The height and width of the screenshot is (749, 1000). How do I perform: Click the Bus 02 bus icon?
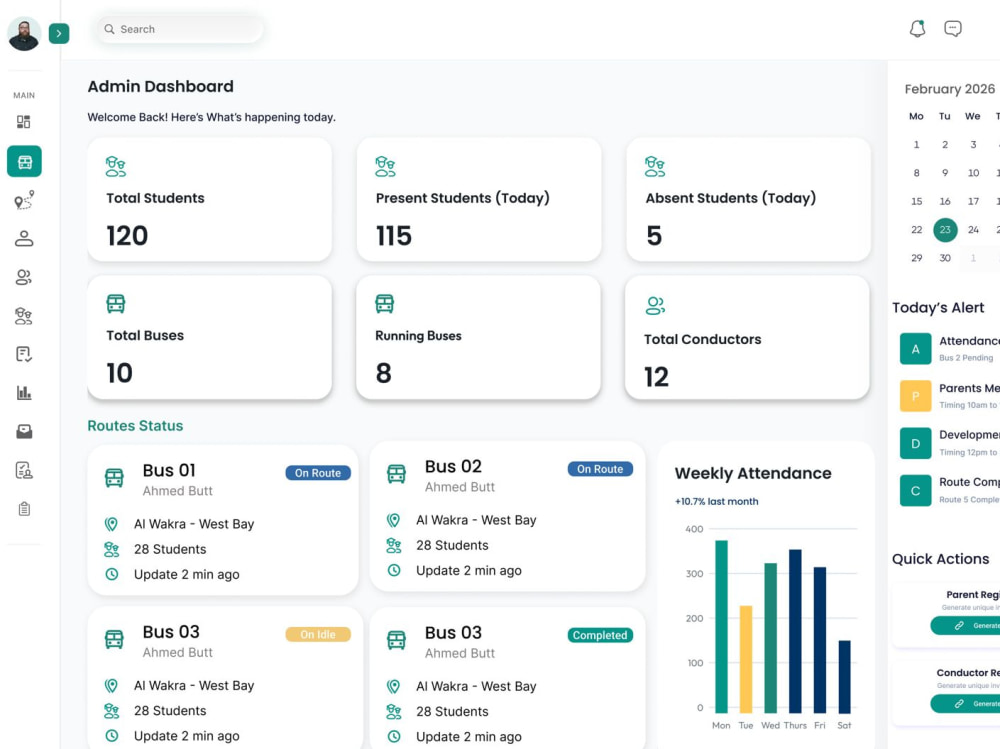pos(396,474)
